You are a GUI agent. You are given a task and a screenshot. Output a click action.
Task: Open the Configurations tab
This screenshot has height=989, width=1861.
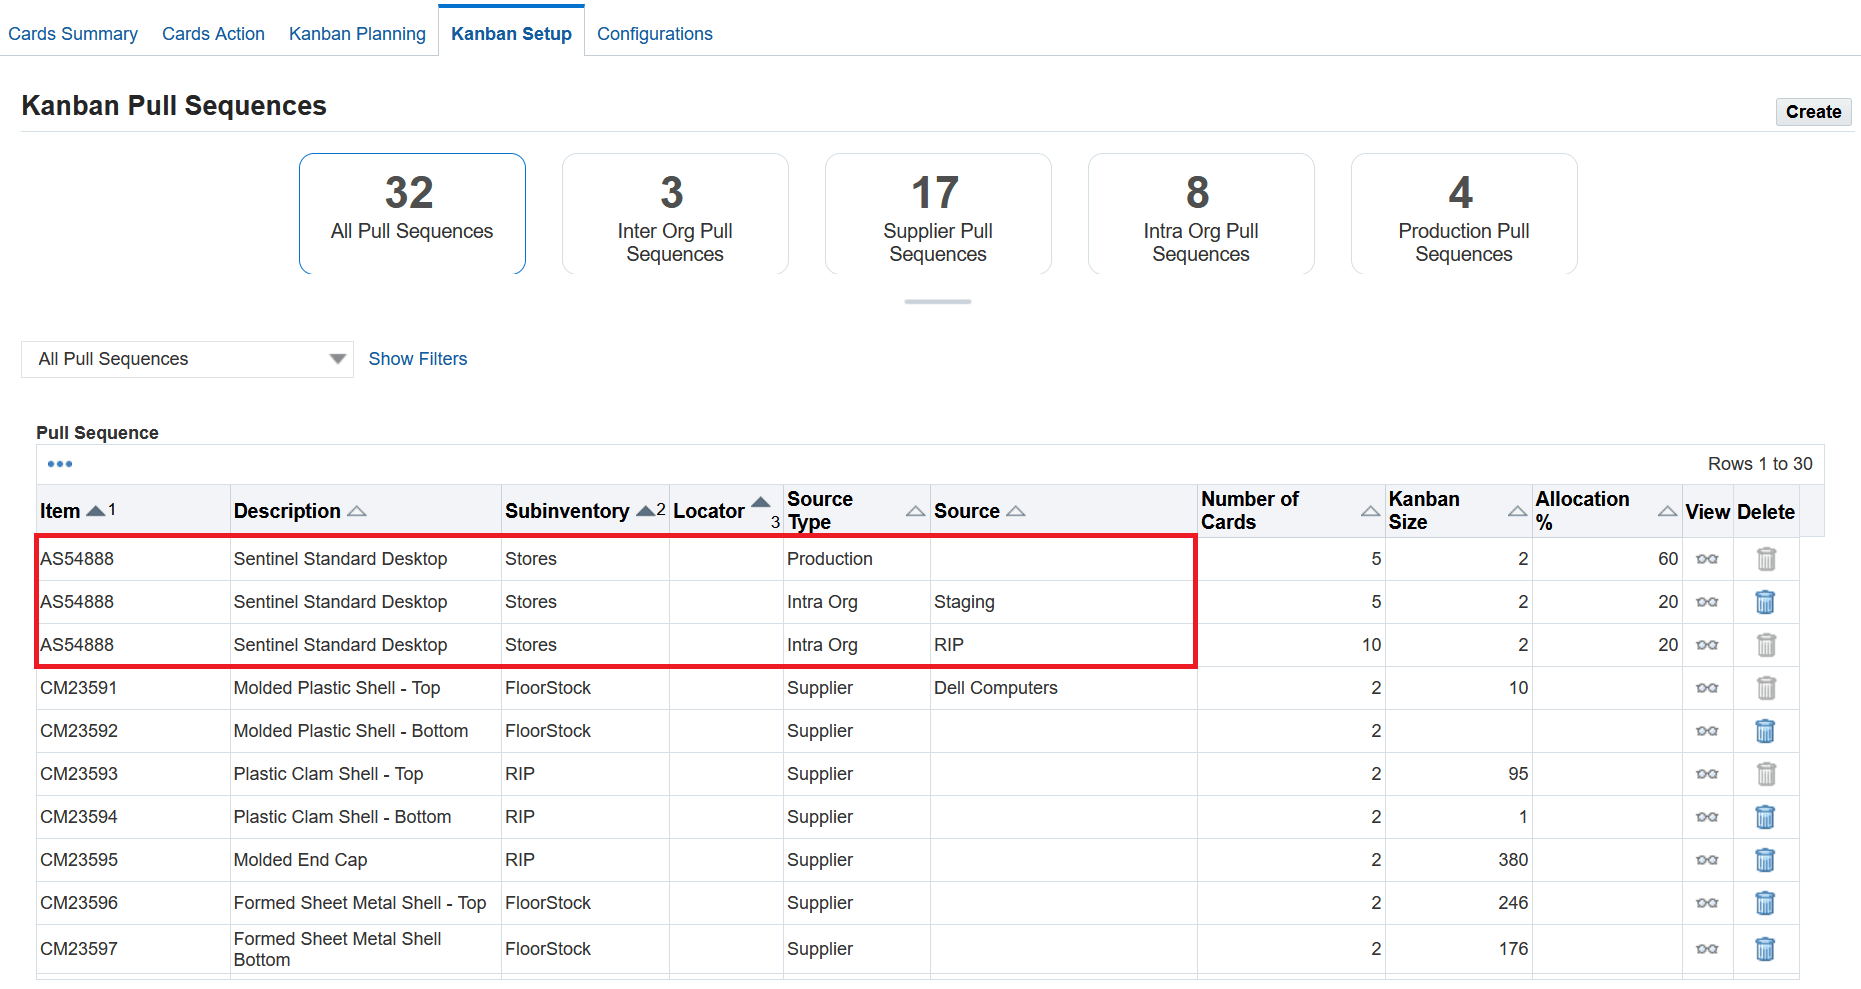[654, 33]
